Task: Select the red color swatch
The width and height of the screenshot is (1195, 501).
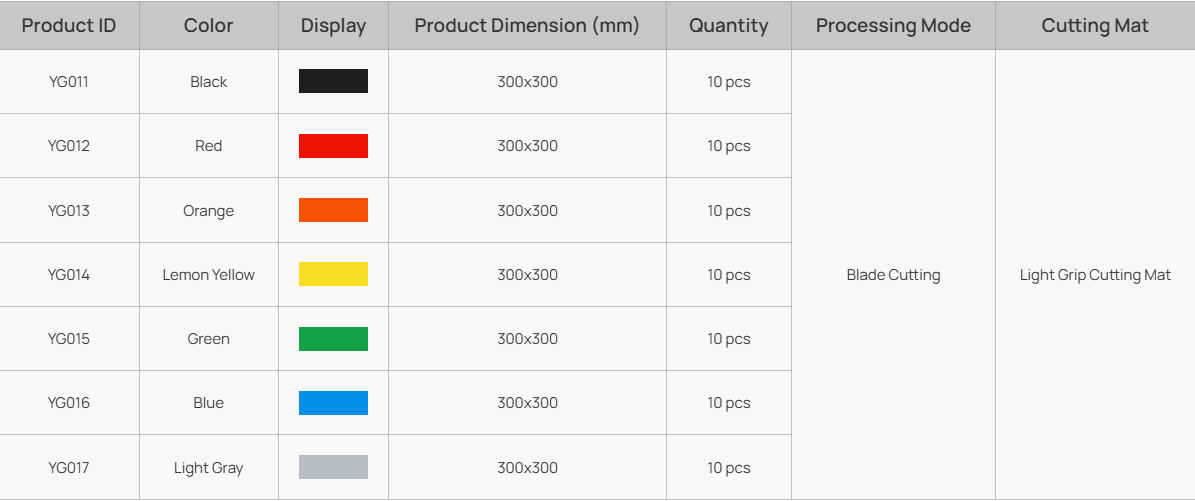Action: [333, 146]
